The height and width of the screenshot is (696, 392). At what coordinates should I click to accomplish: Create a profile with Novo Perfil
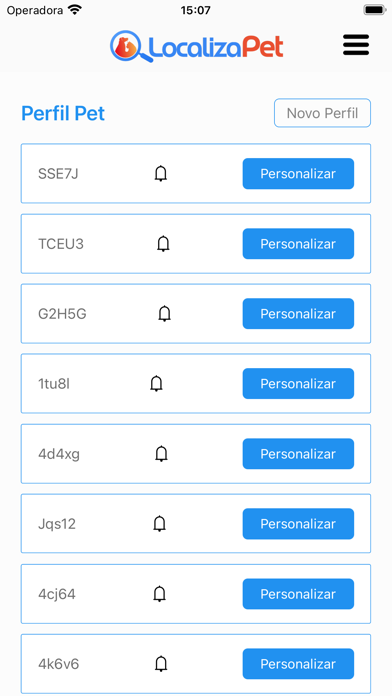322,113
